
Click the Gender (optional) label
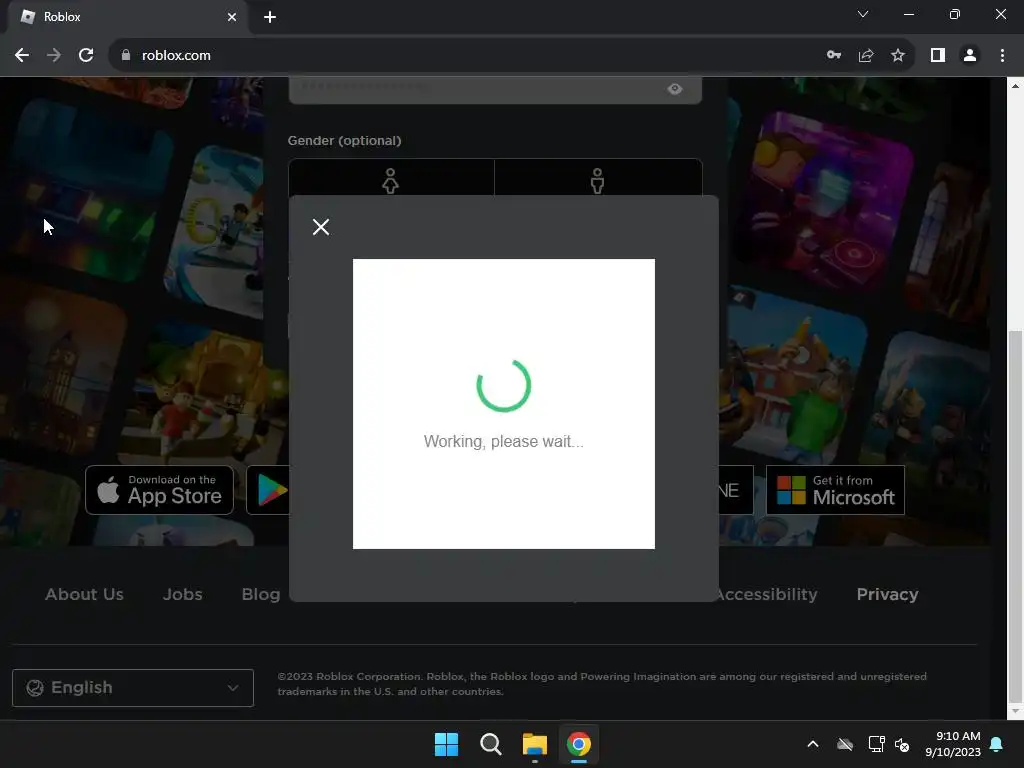[344, 140]
